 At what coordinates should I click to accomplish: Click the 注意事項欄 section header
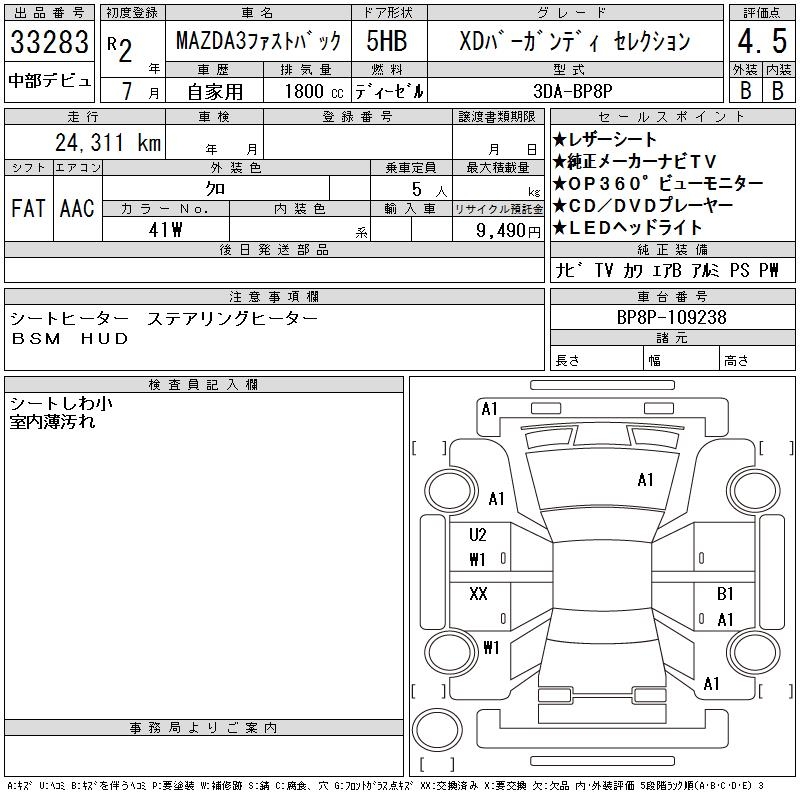[x=274, y=296]
